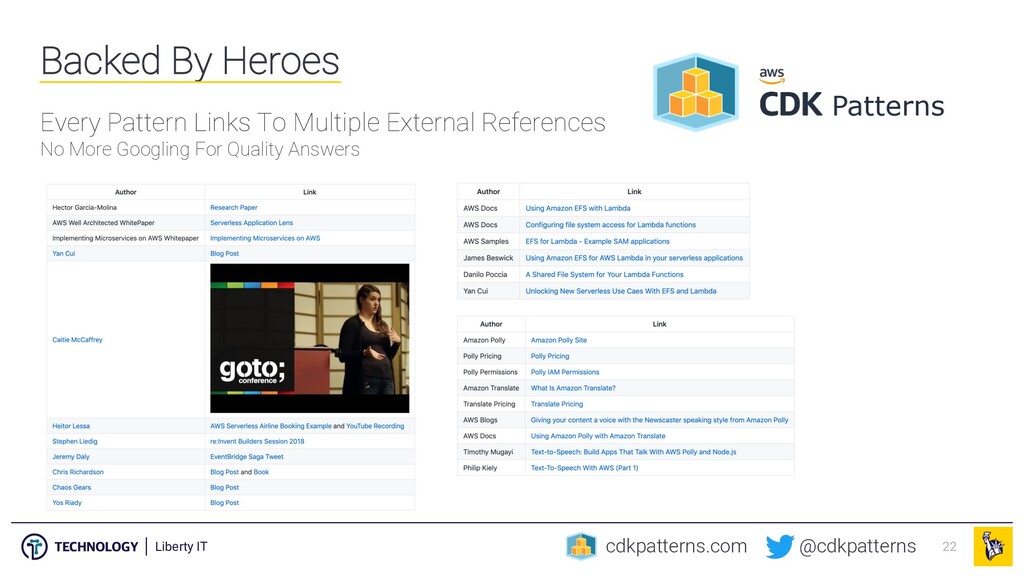Click the Yan Cui author link in left table
This screenshot has height=576, width=1024.
click(63, 253)
